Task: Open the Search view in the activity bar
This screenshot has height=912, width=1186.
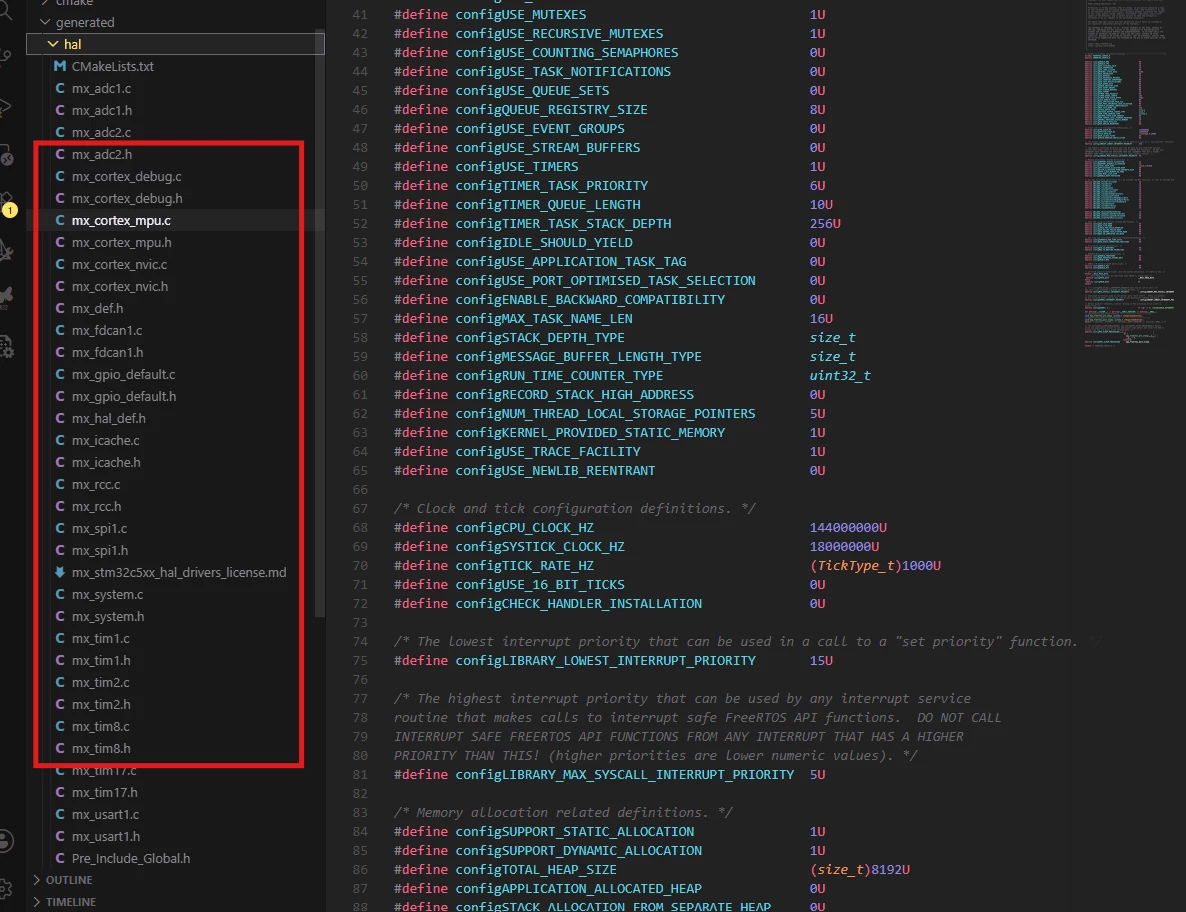Action: pos(6,11)
